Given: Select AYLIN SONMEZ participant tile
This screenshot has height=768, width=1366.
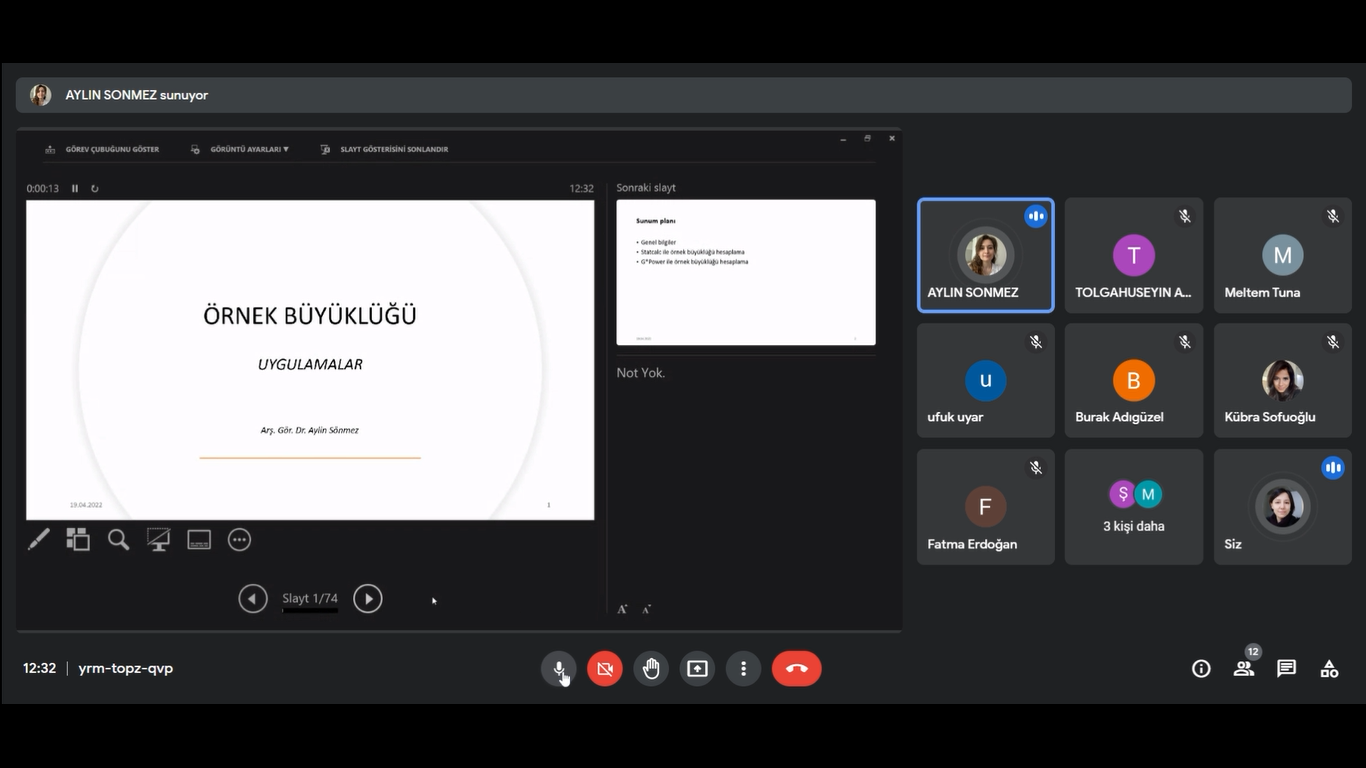Looking at the screenshot, I should [x=985, y=256].
